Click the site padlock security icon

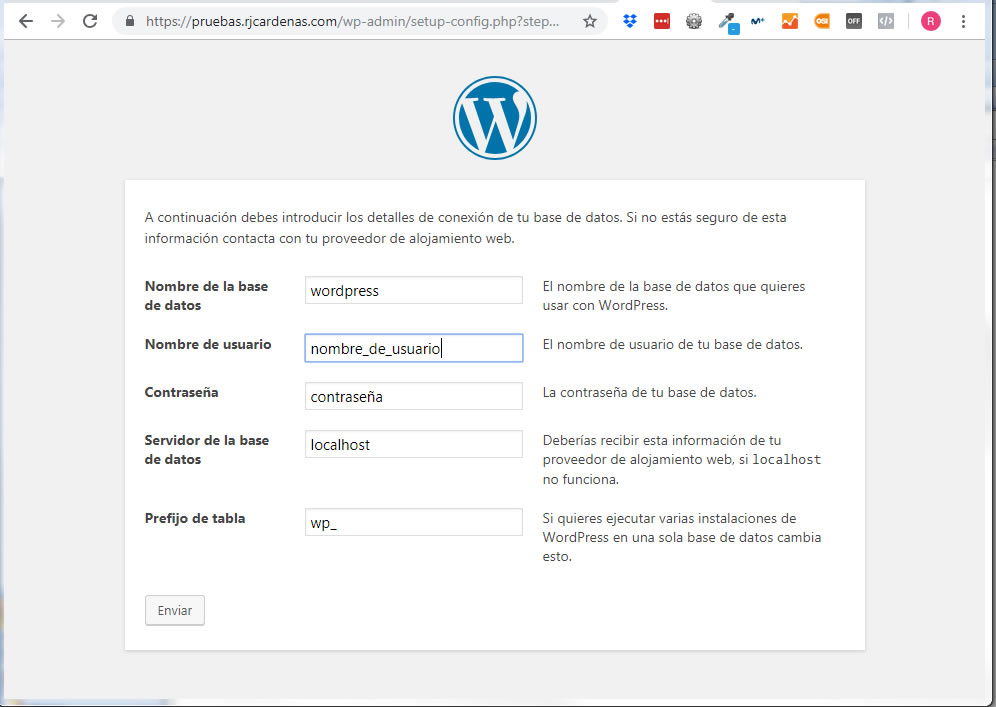tap(131, 21)
